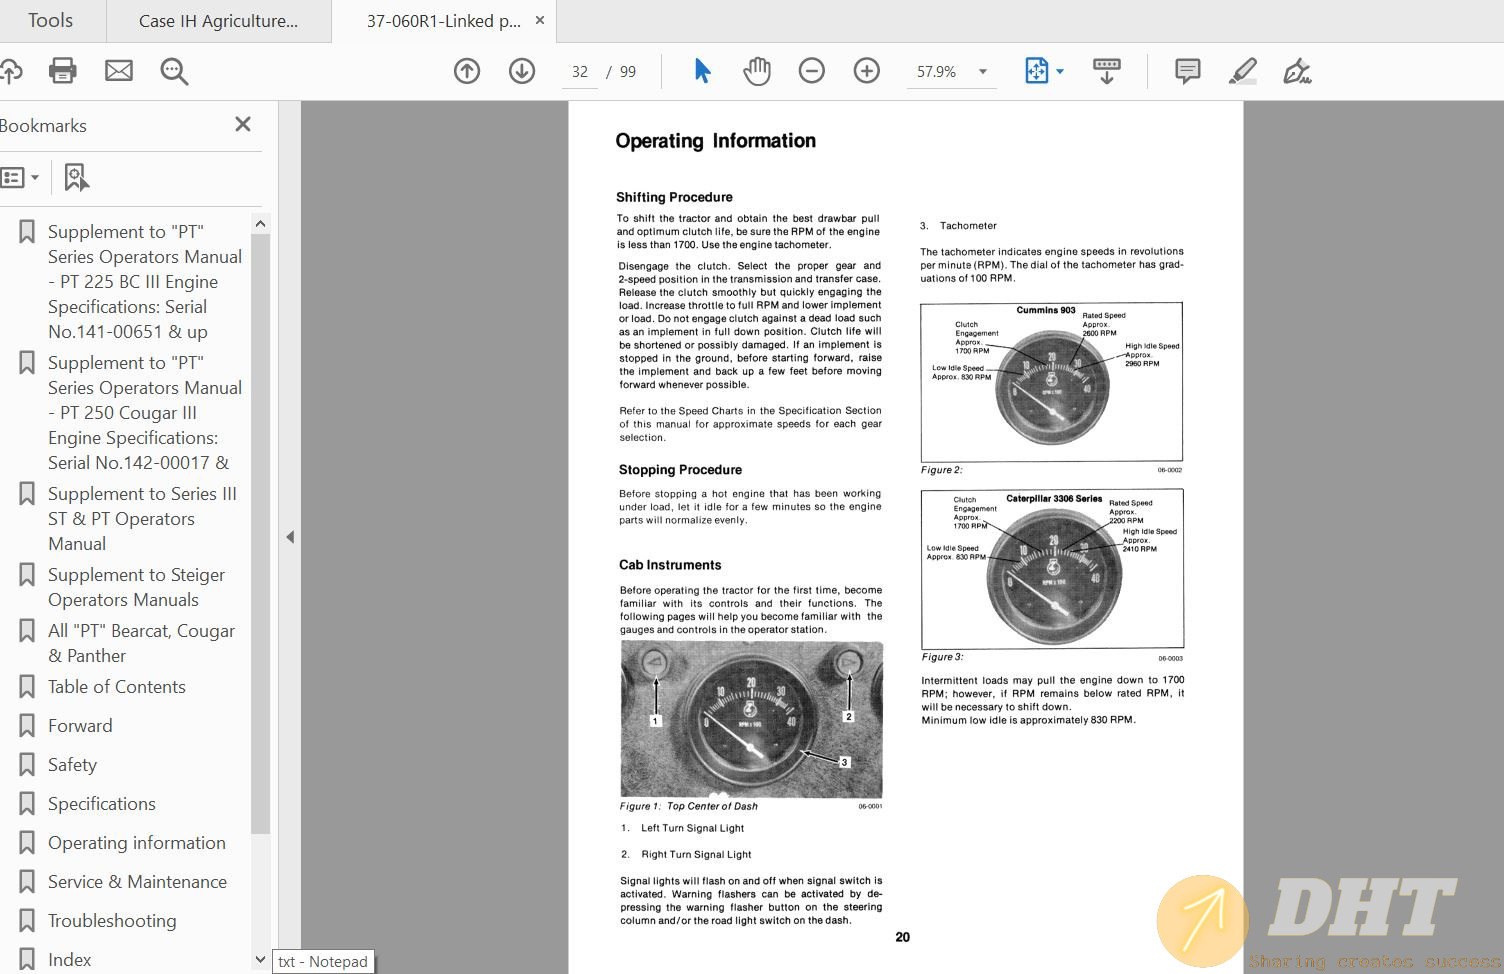This screenshot has height=974, width=1504.
Task: Click bookmark icon beside Table of Contents
Action: (28, 687)
